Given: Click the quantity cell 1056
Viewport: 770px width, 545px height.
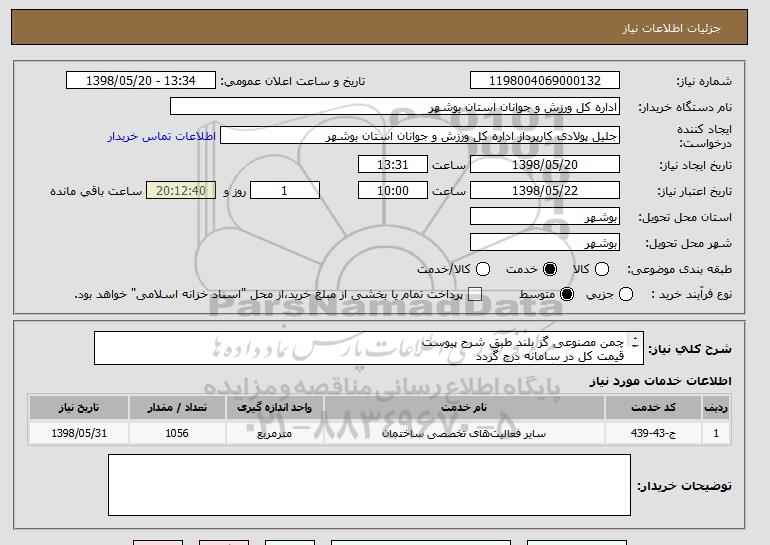Looking at the screenshot, I should (x=177, y=433).
